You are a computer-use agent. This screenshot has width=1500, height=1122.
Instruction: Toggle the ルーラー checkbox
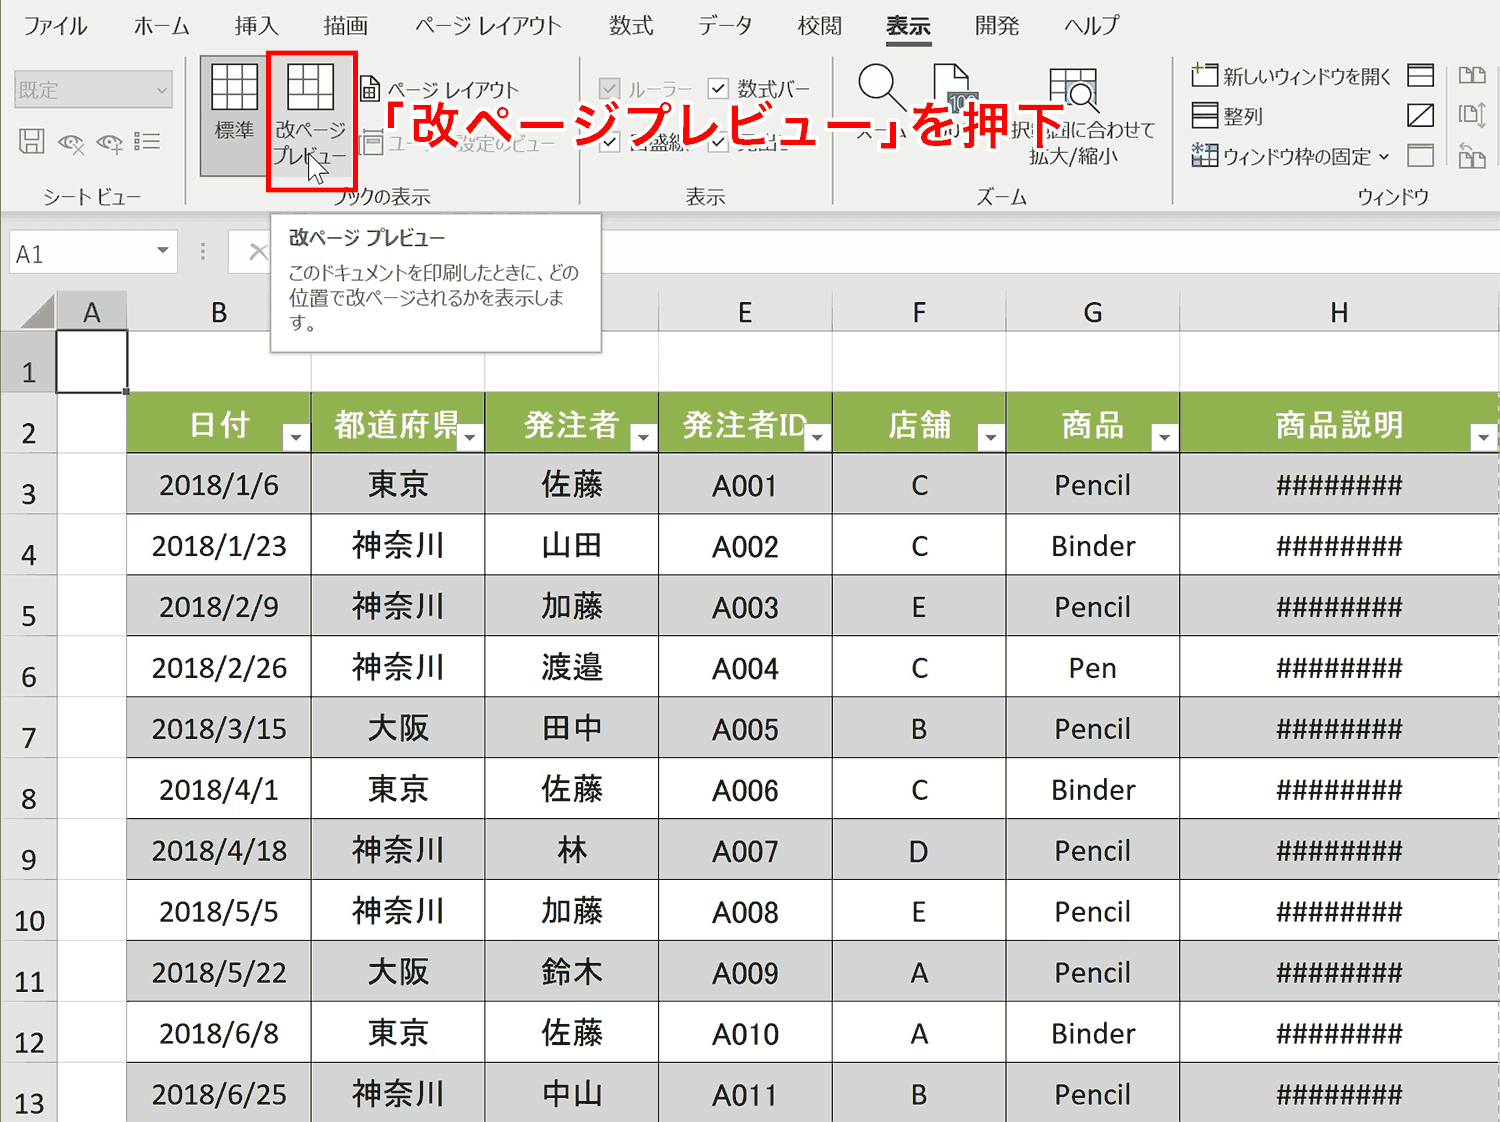tap(609, 89)
